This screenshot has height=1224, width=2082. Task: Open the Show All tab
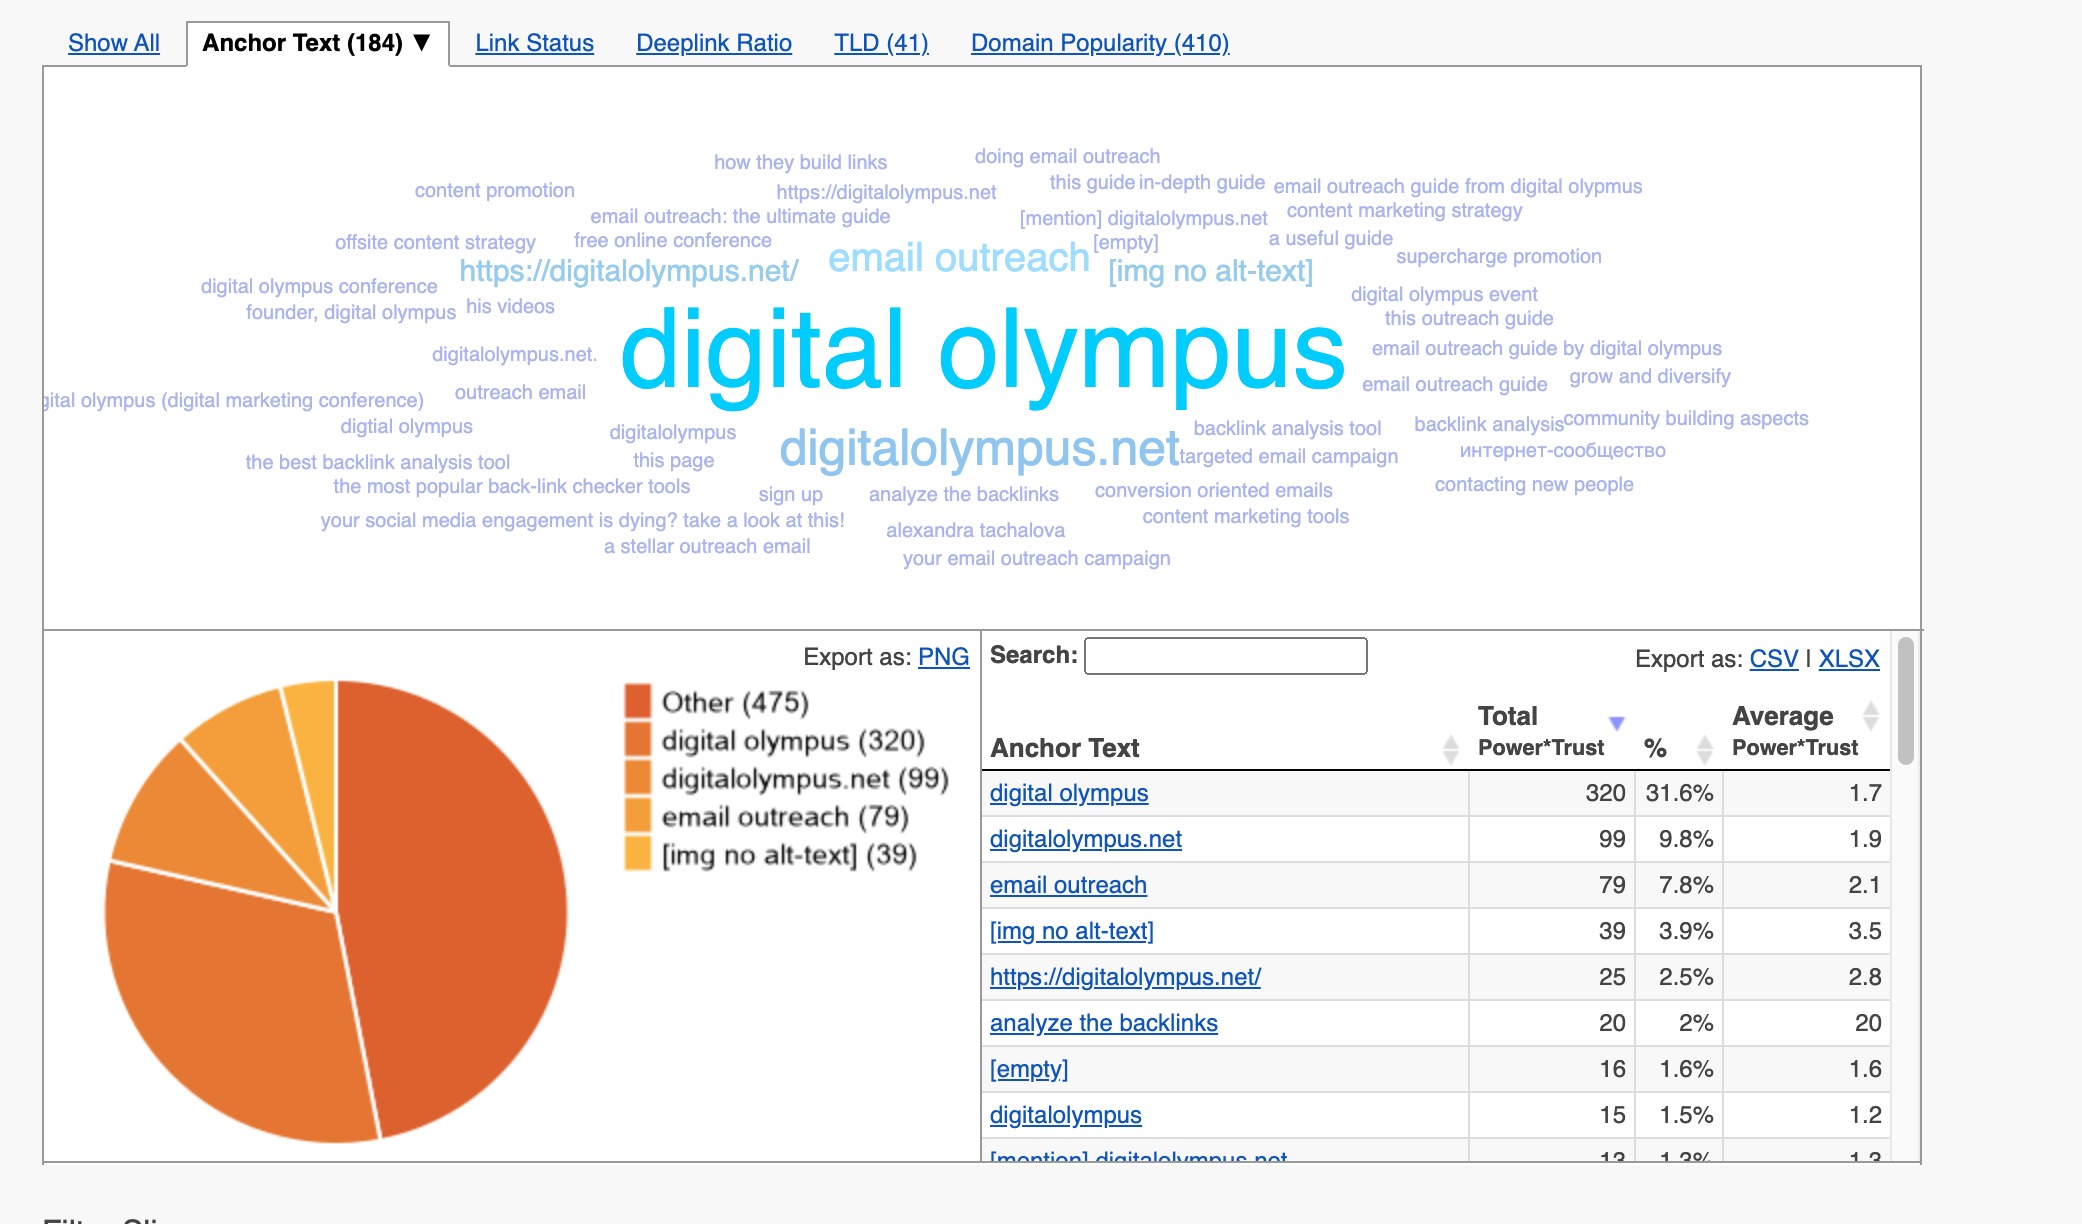coord(114,43)
